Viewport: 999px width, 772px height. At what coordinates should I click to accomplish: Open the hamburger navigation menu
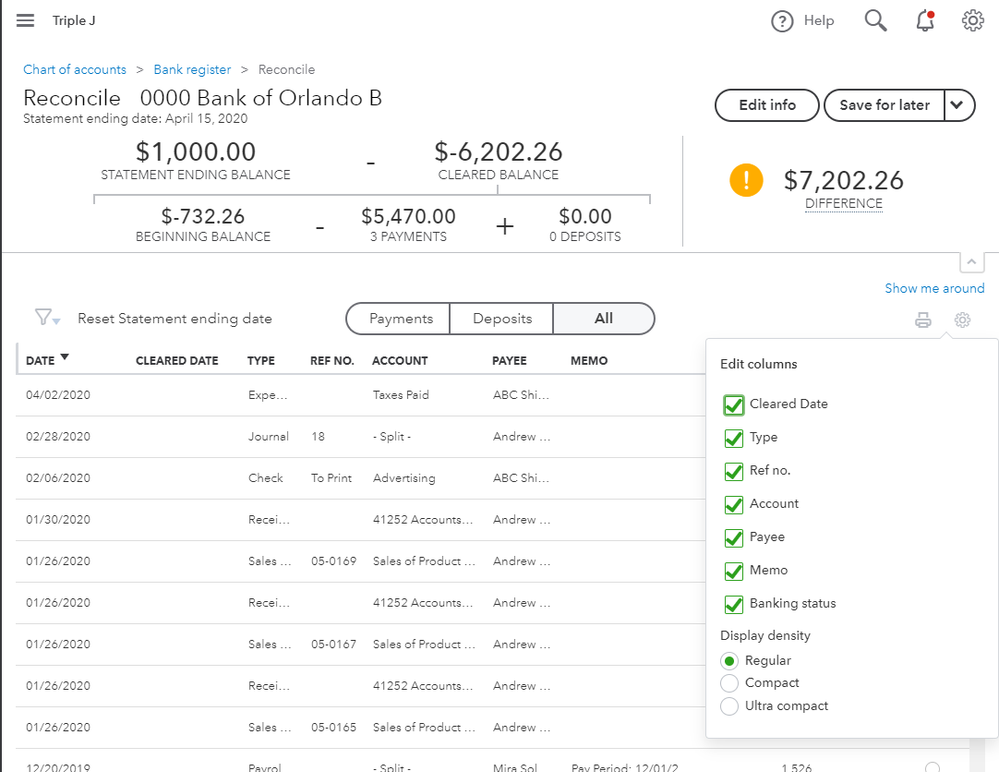[25, 21]
